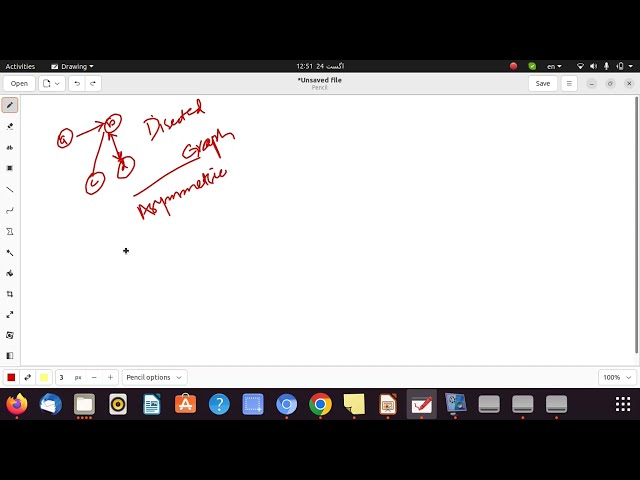Image resolution: width=640 pixels, height=480 pixels.
Task: Click the red recording indicator icon
Action: coord(513,66)
